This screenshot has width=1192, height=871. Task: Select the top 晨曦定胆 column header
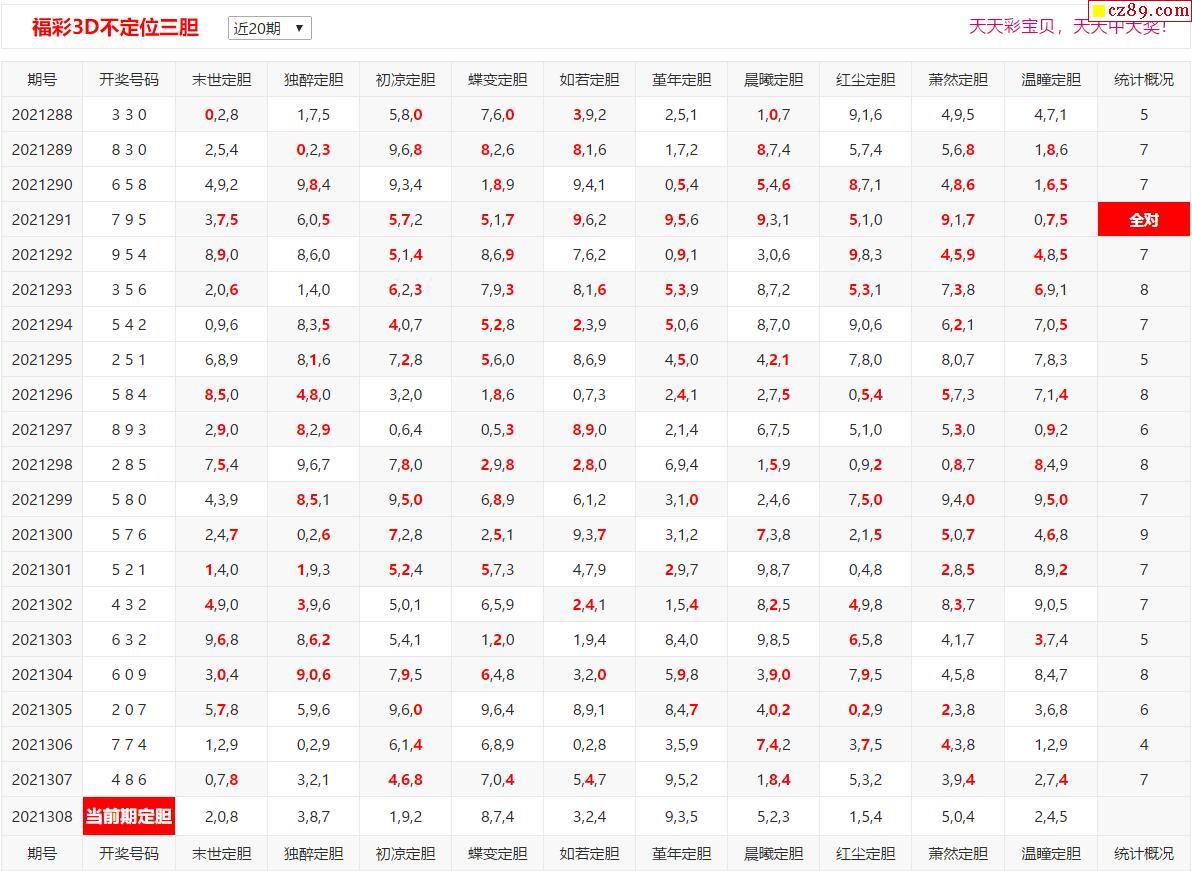773,80
